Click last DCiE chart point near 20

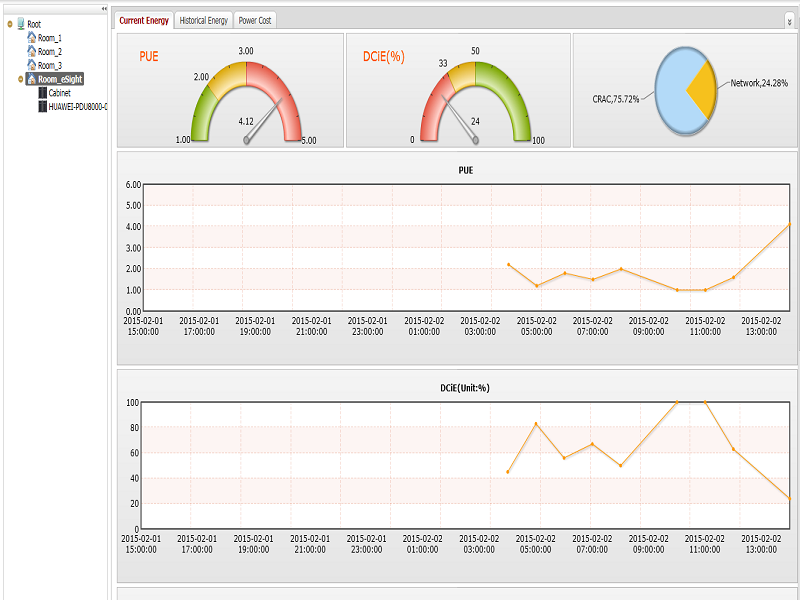point(790,498)
